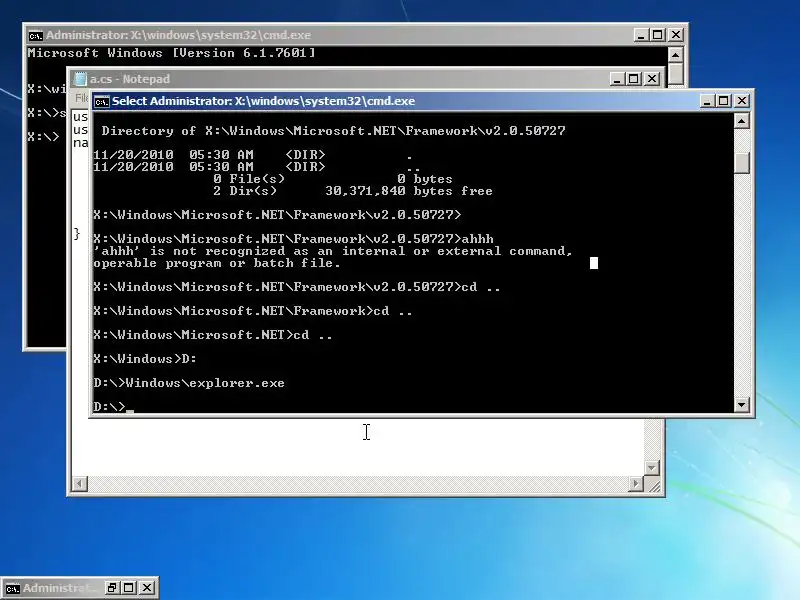The image size is (800, 600).
Task: Open the File menu in Notepad
Action: (x=82, y=97)
